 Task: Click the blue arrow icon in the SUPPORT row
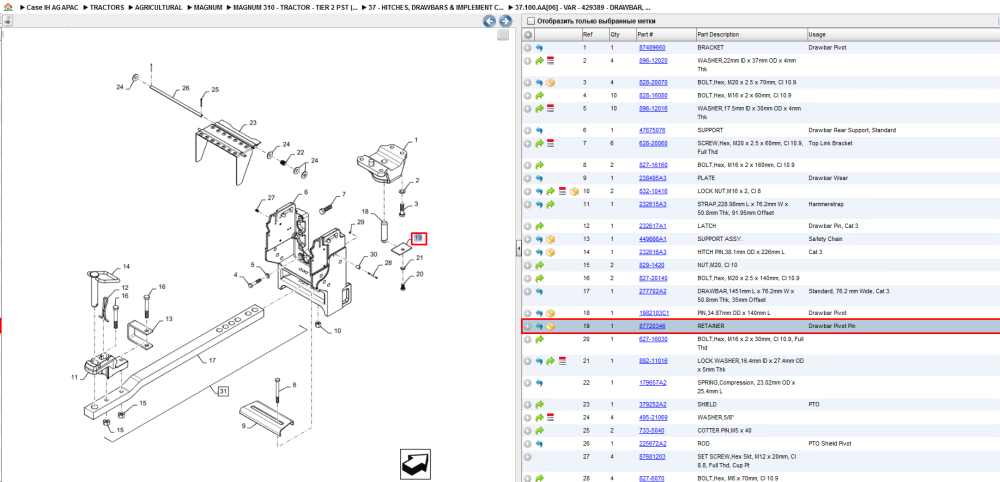tap(539, 130)
